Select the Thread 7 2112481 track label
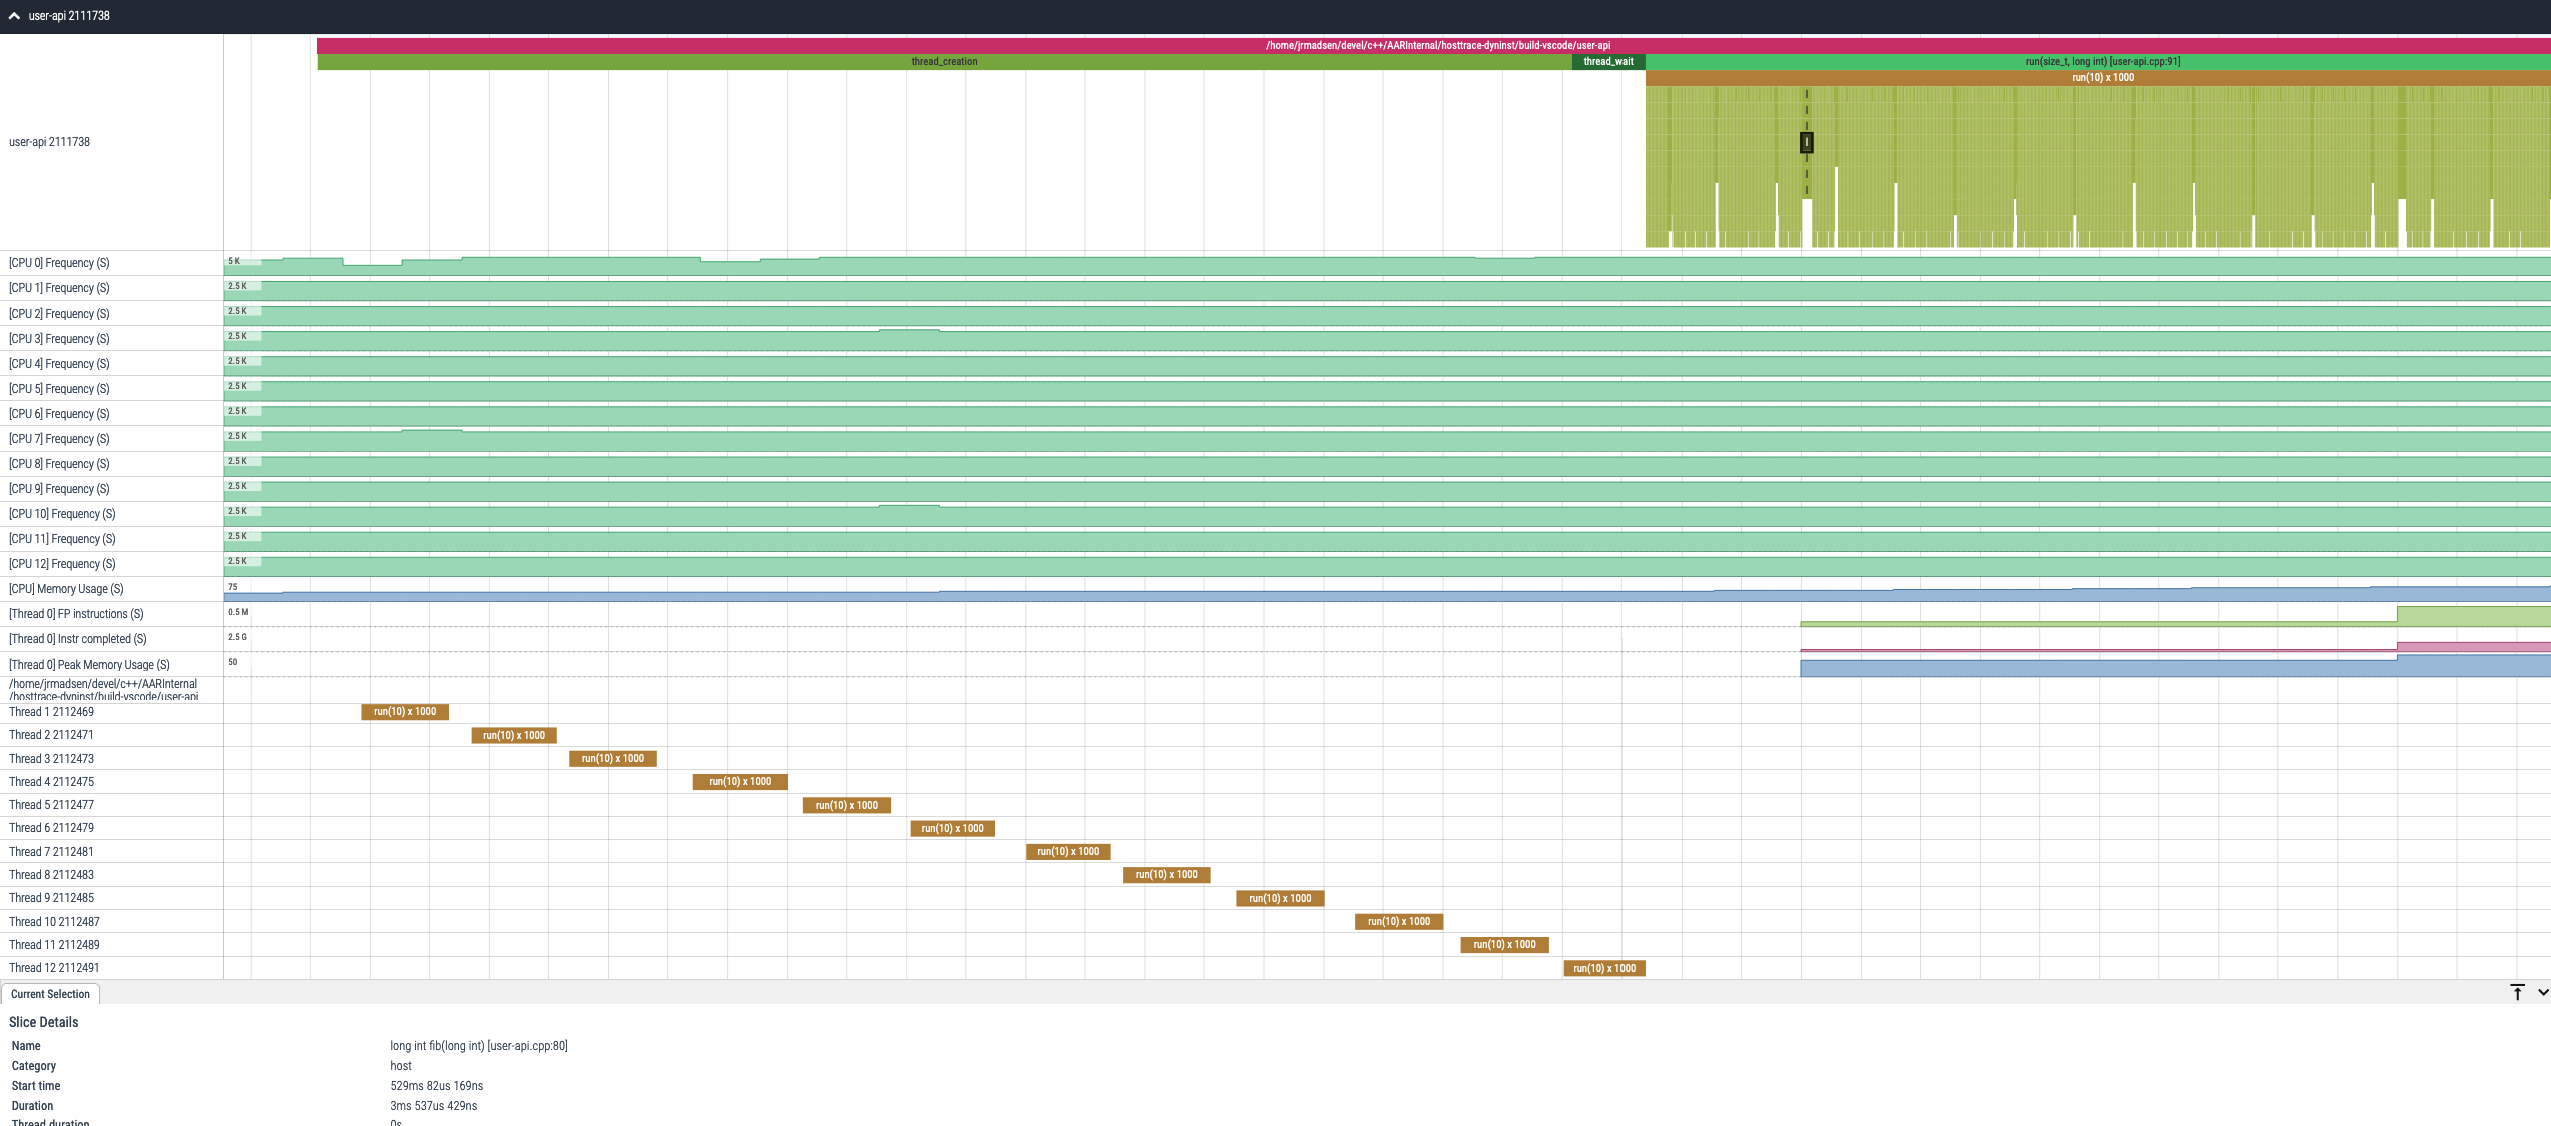The height and width of the screenshot is (1126, 2551). pos(50,851)
